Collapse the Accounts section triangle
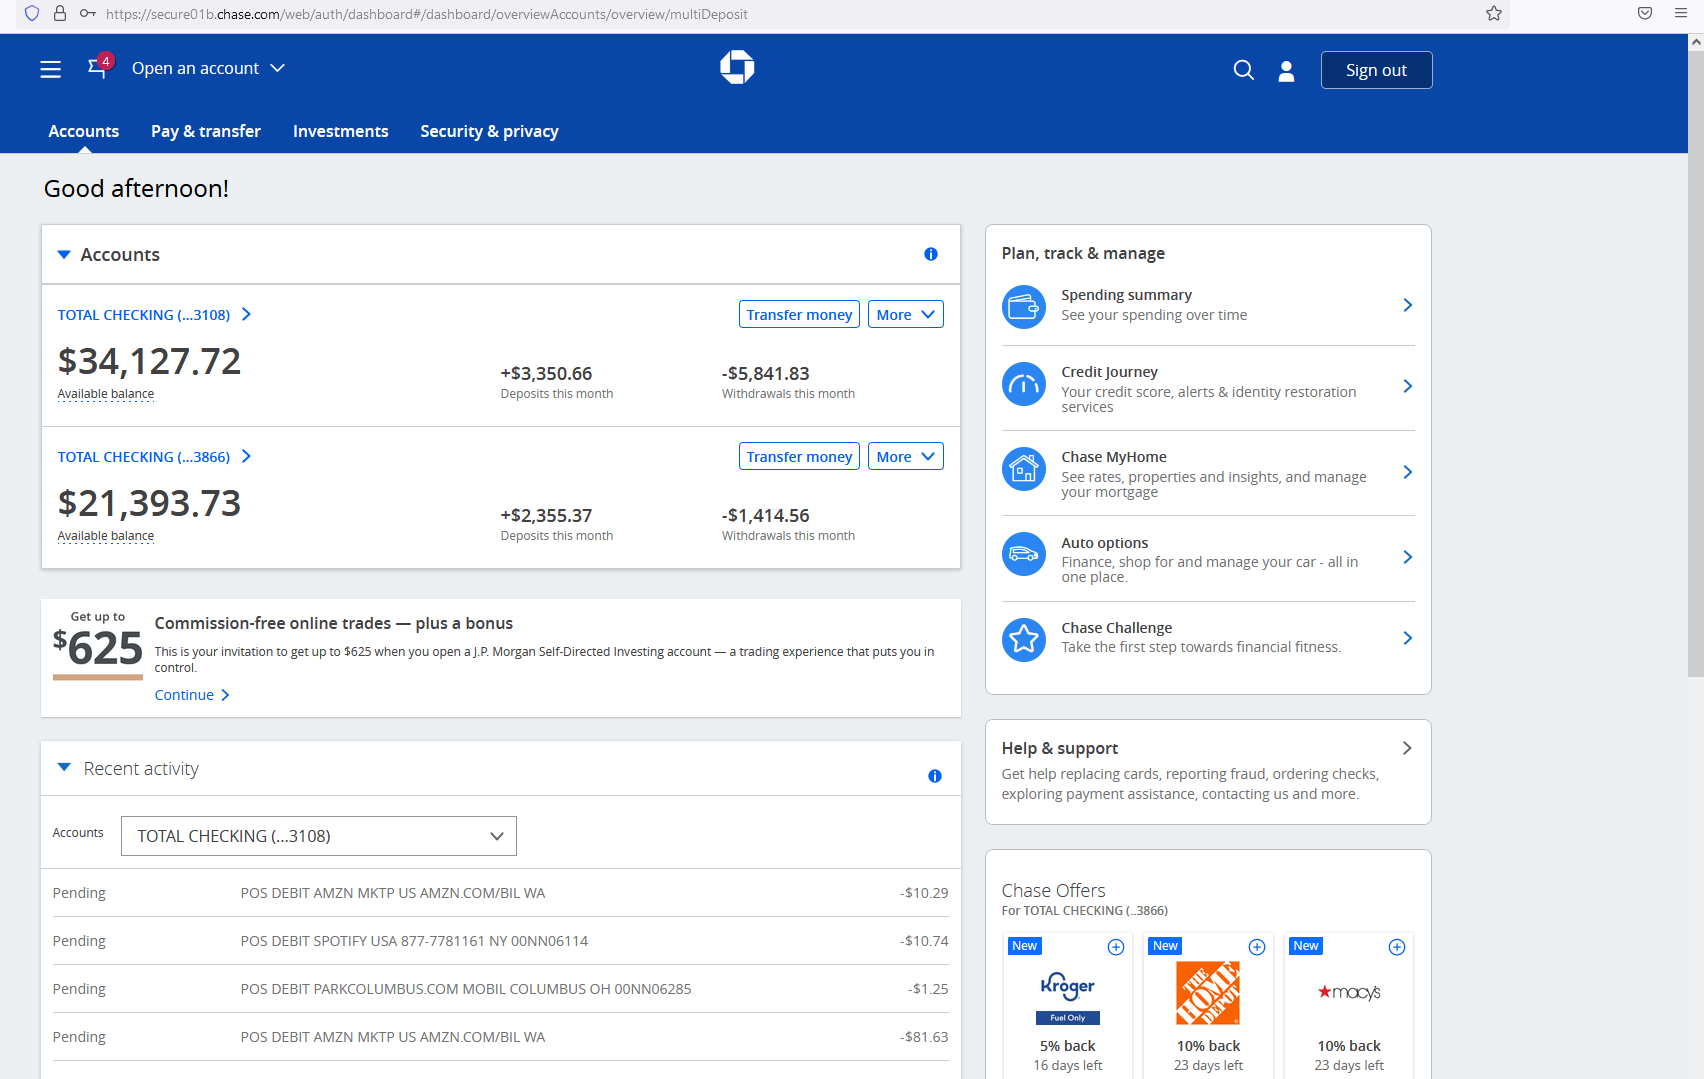The width and height of the screenshot is (1704, 1079). pyautogui.click(x=64, y=254)
